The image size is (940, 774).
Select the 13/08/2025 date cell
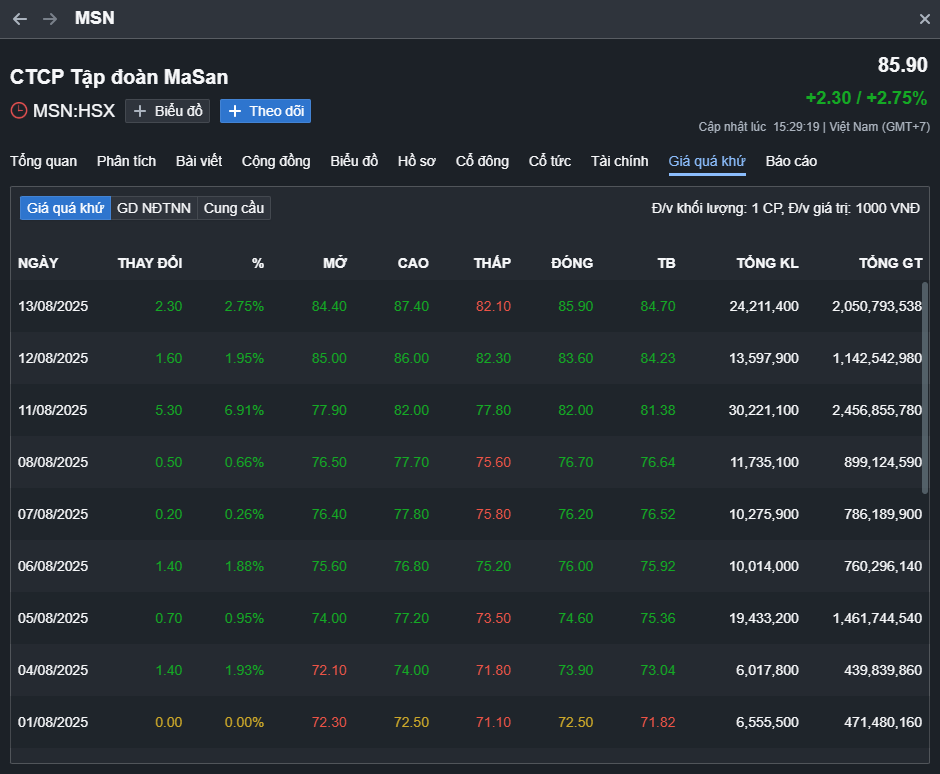(53, 306)
